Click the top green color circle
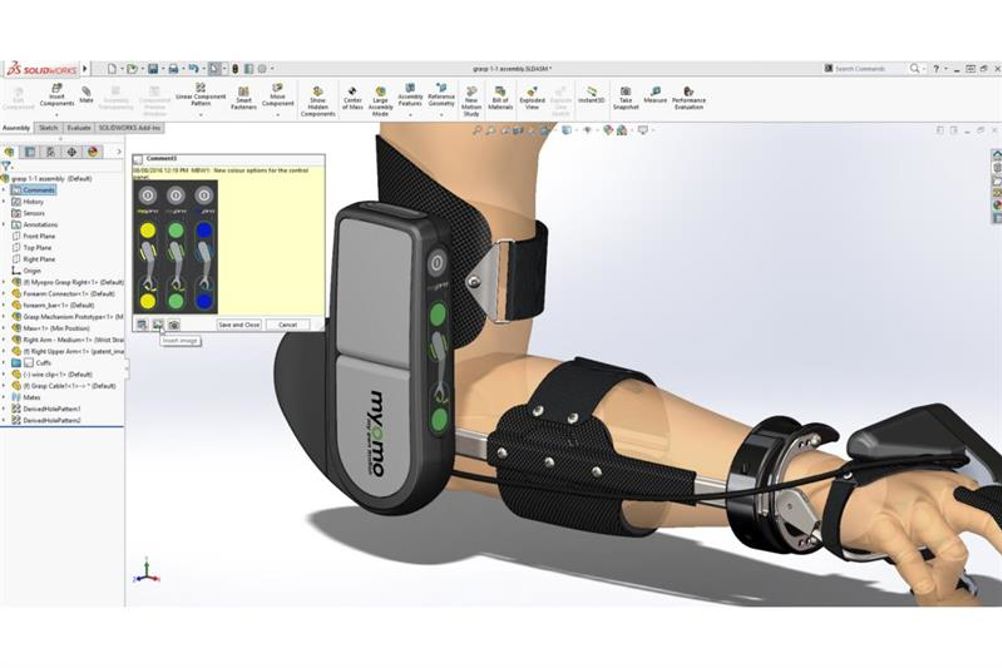 coord(176,230)
